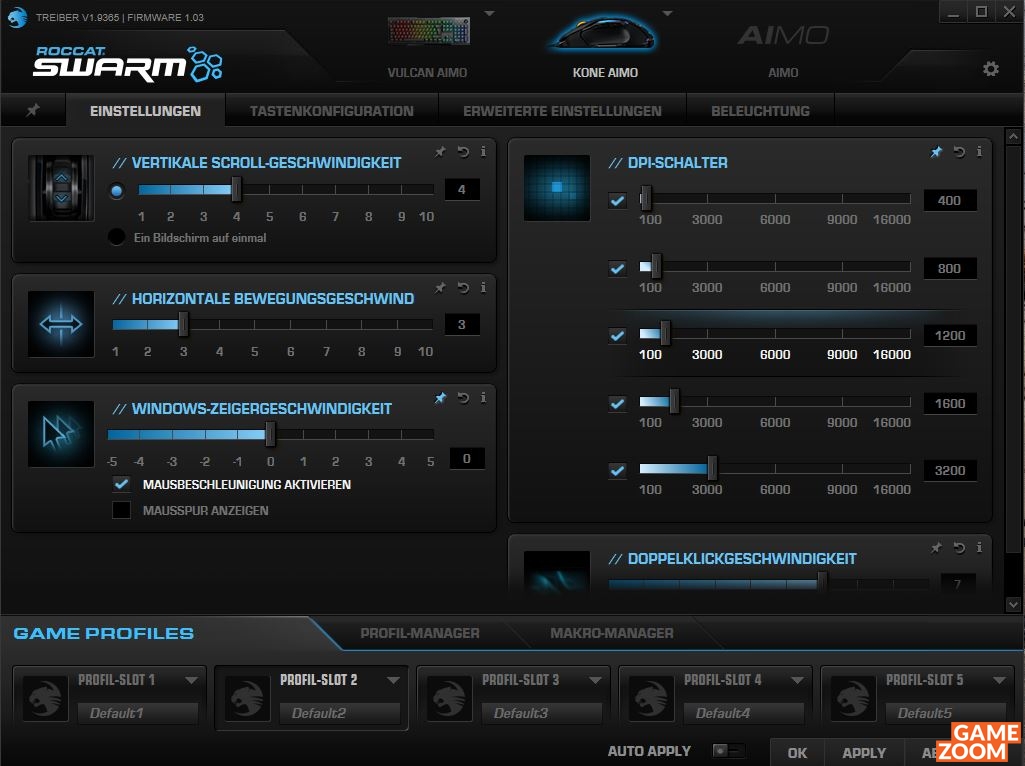Uncheck the 400 DPI level
The height and width of the screenshot is (766, 1025).
tap(617, 201)
